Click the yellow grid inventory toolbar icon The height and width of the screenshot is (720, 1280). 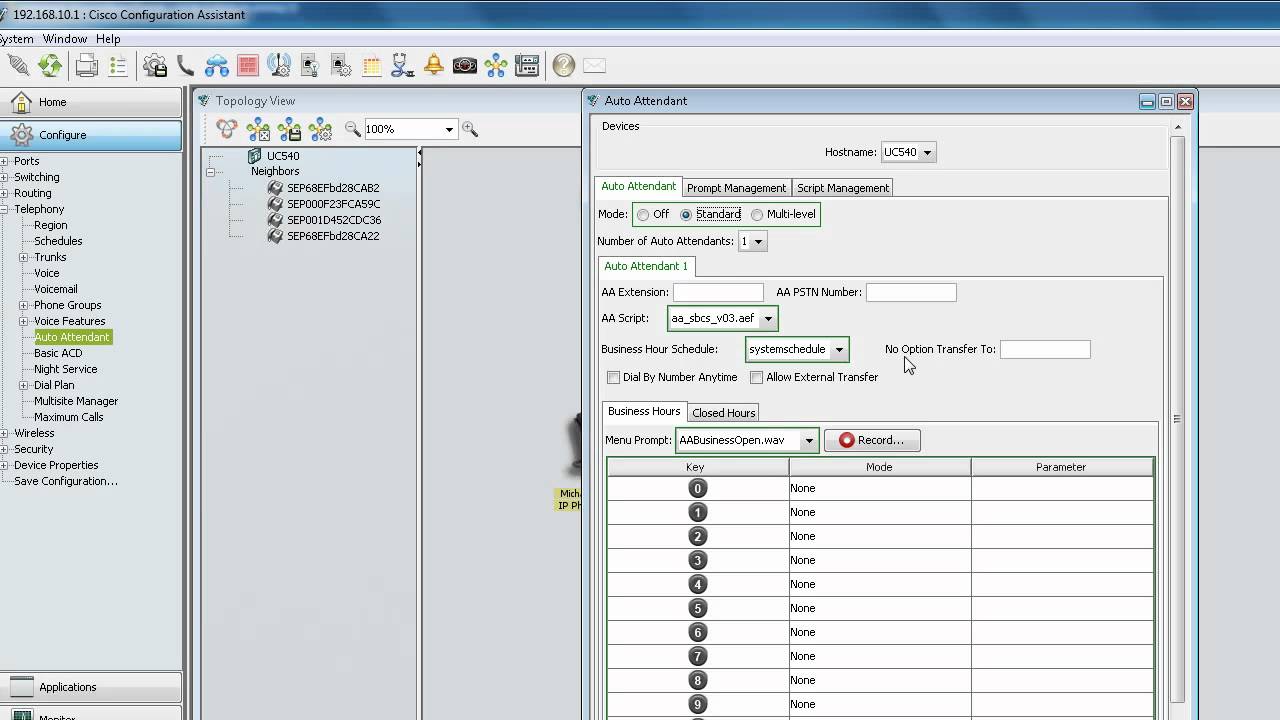tap(372, 66)
